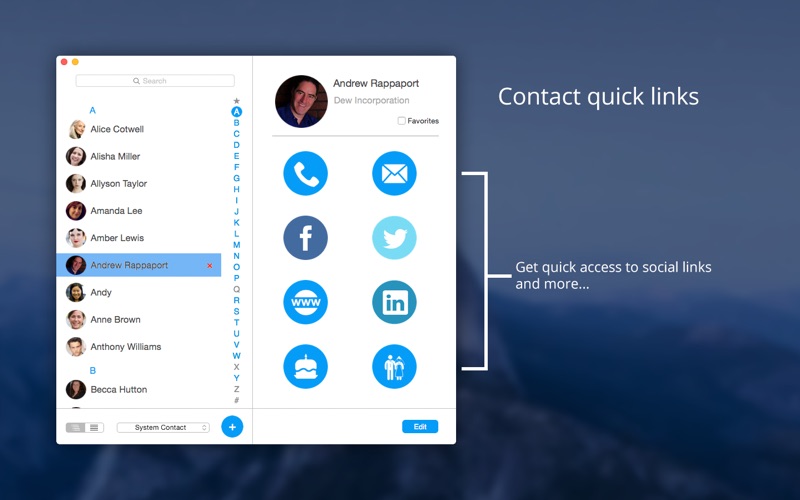This screenshot has width=800, height=500.
Task: Jump to letter D in index
Action: coord(236,145)
